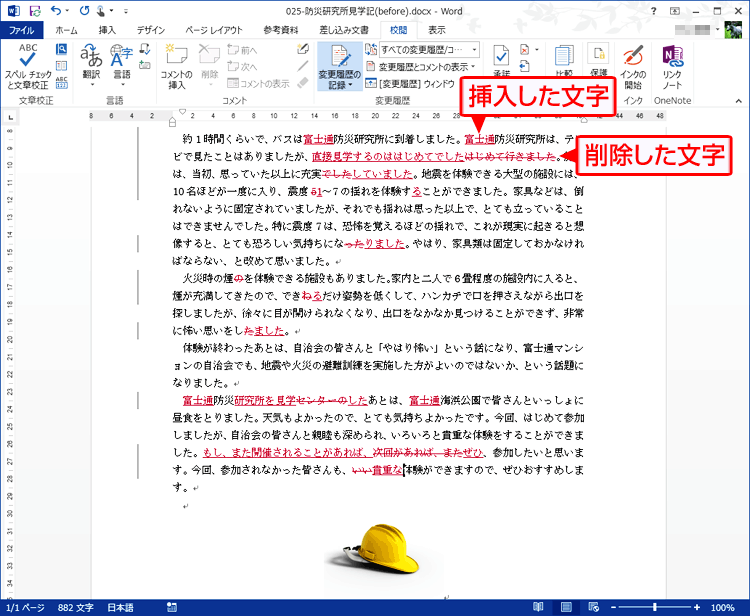Viewport: 750px width, 616px height.
Task: Toggle 変更履歴の記録 (Track Changes)
Action: click(340, 66)
